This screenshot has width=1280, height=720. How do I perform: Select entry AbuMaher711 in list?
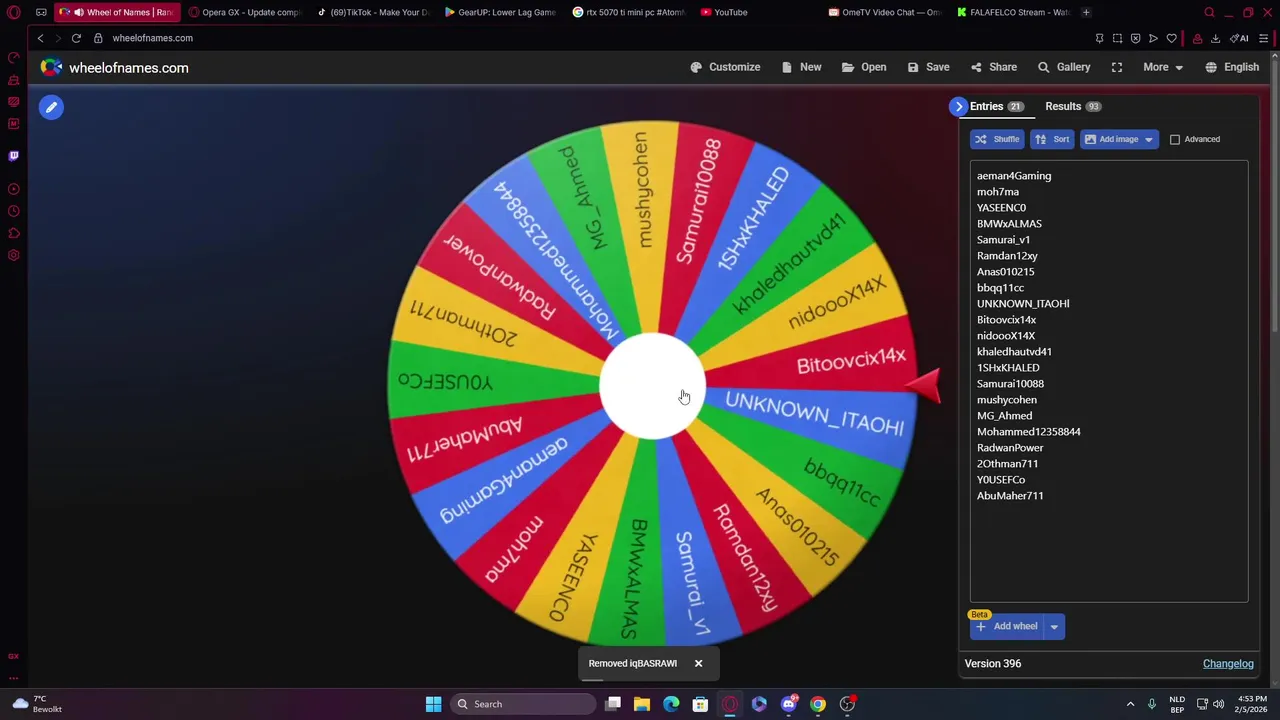click(x=1010, y=496)
